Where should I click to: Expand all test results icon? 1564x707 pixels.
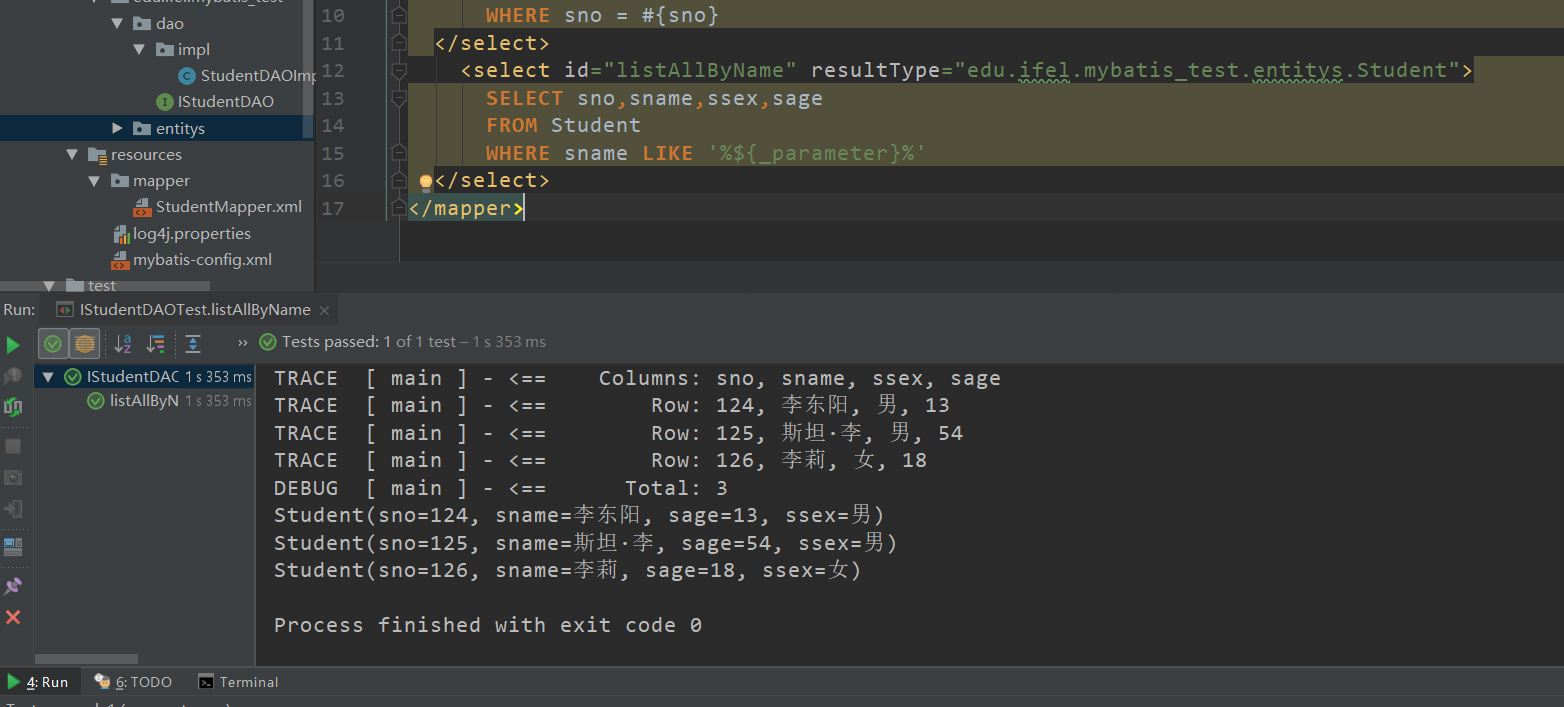tap(193, 344)
